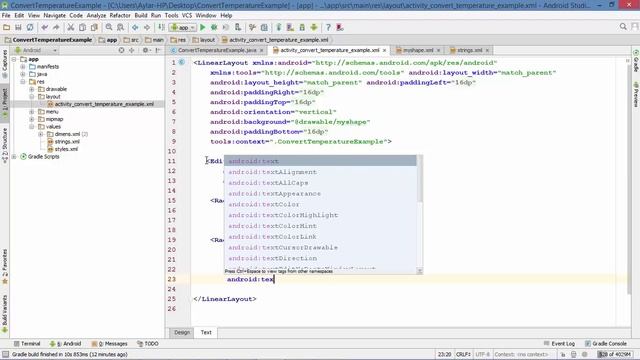This screenshot has width=640, height=360.
Task: Select android:textColor suggestion
Action: [320, 204]
